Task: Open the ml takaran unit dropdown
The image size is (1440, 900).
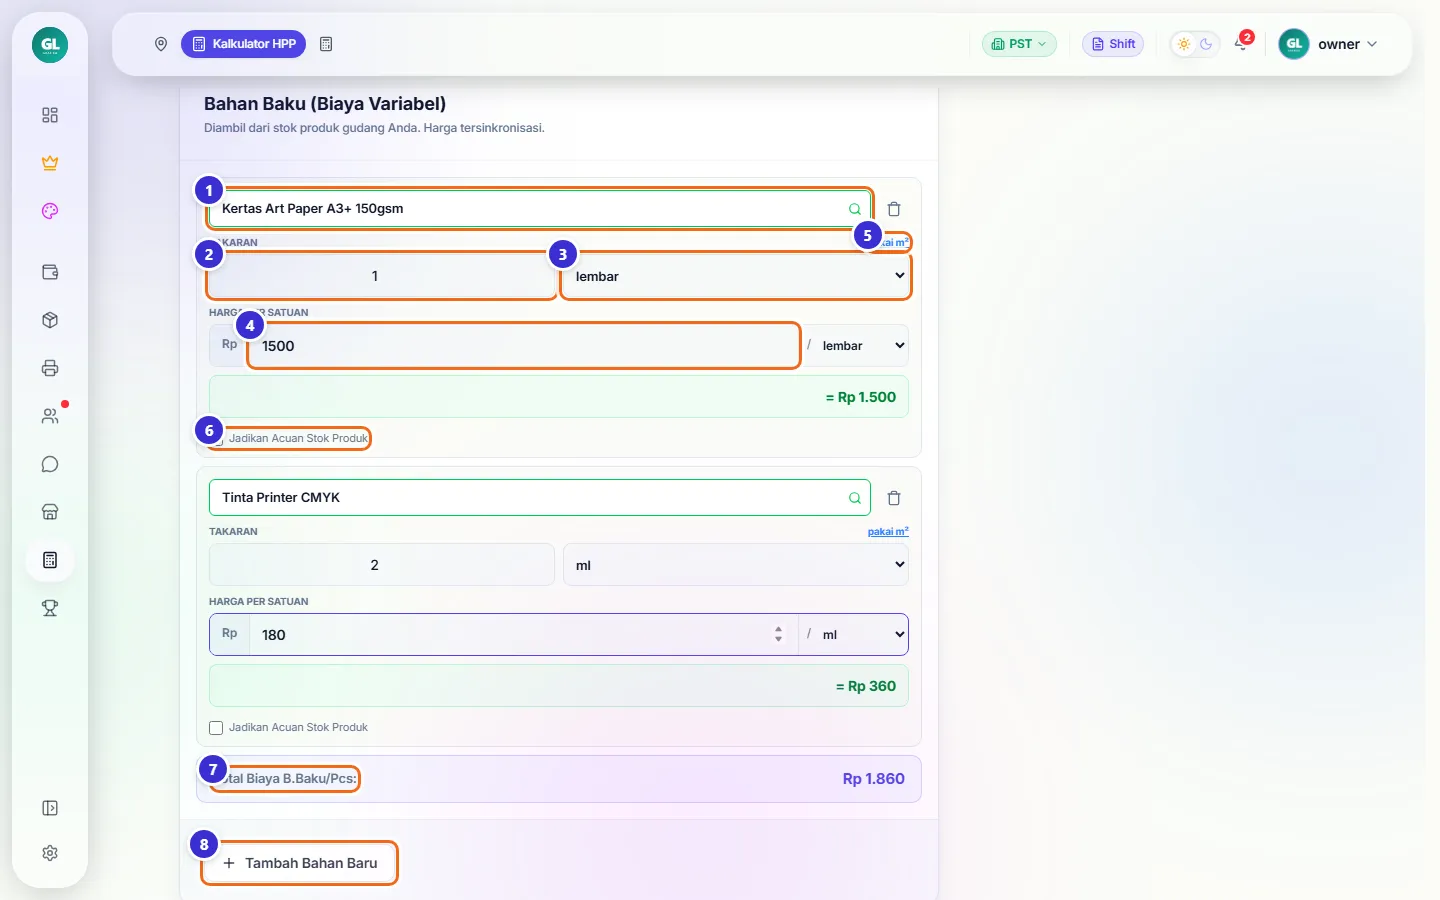Action: (736, 565)
